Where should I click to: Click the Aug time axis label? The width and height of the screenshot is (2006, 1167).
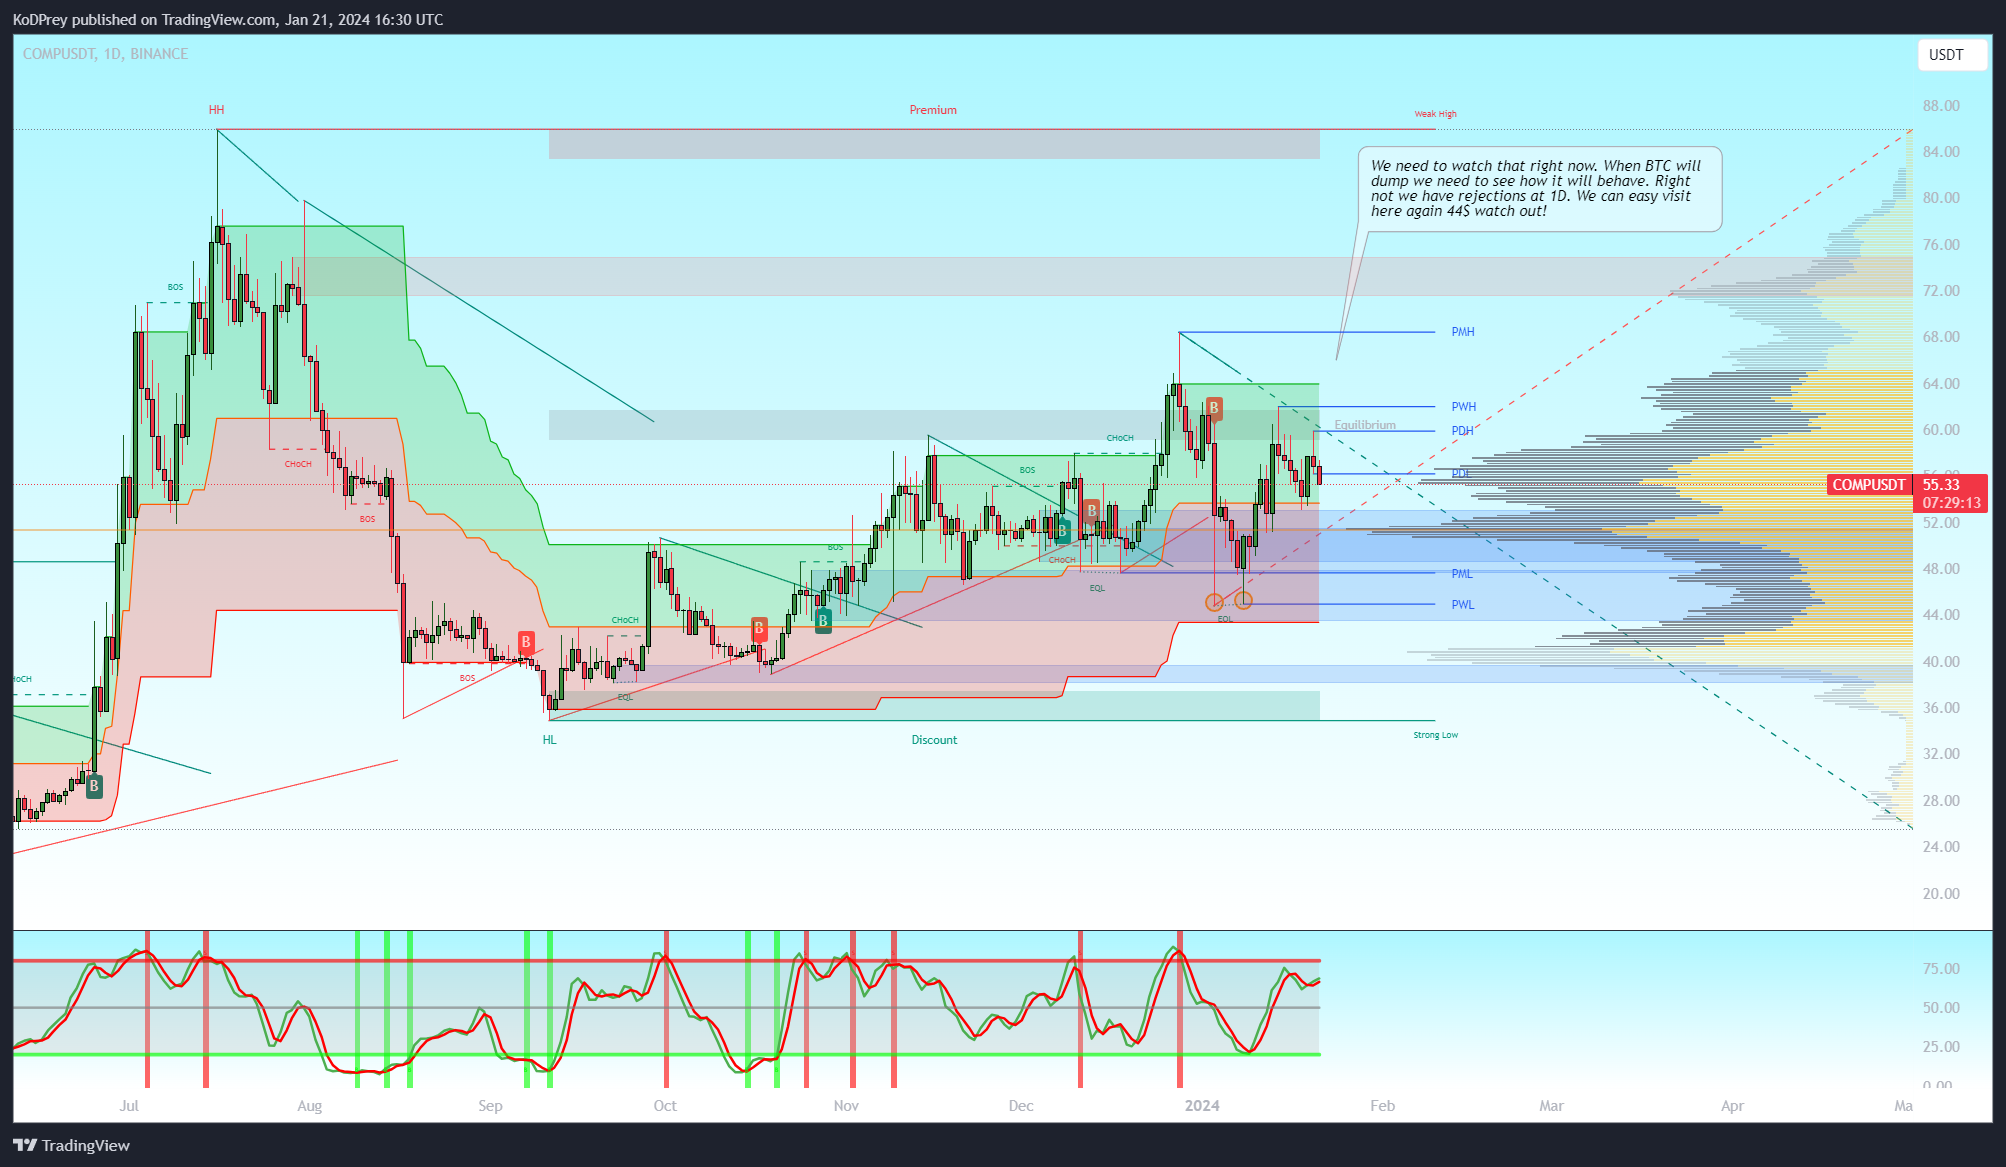coord(310,1106)
